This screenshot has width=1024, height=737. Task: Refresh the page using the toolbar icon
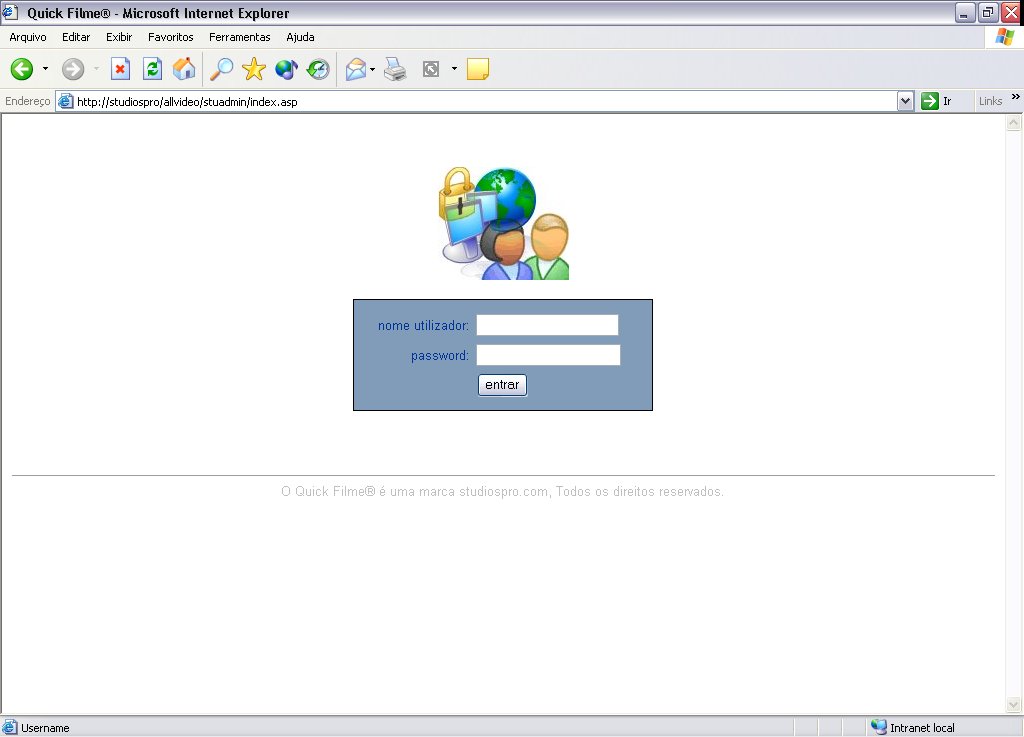(152, 69)
